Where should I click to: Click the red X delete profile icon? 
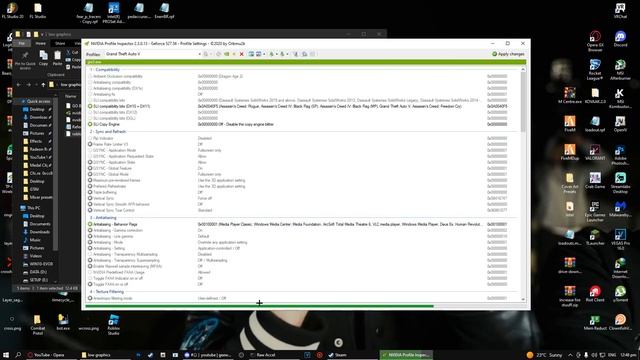coord(242,54)
